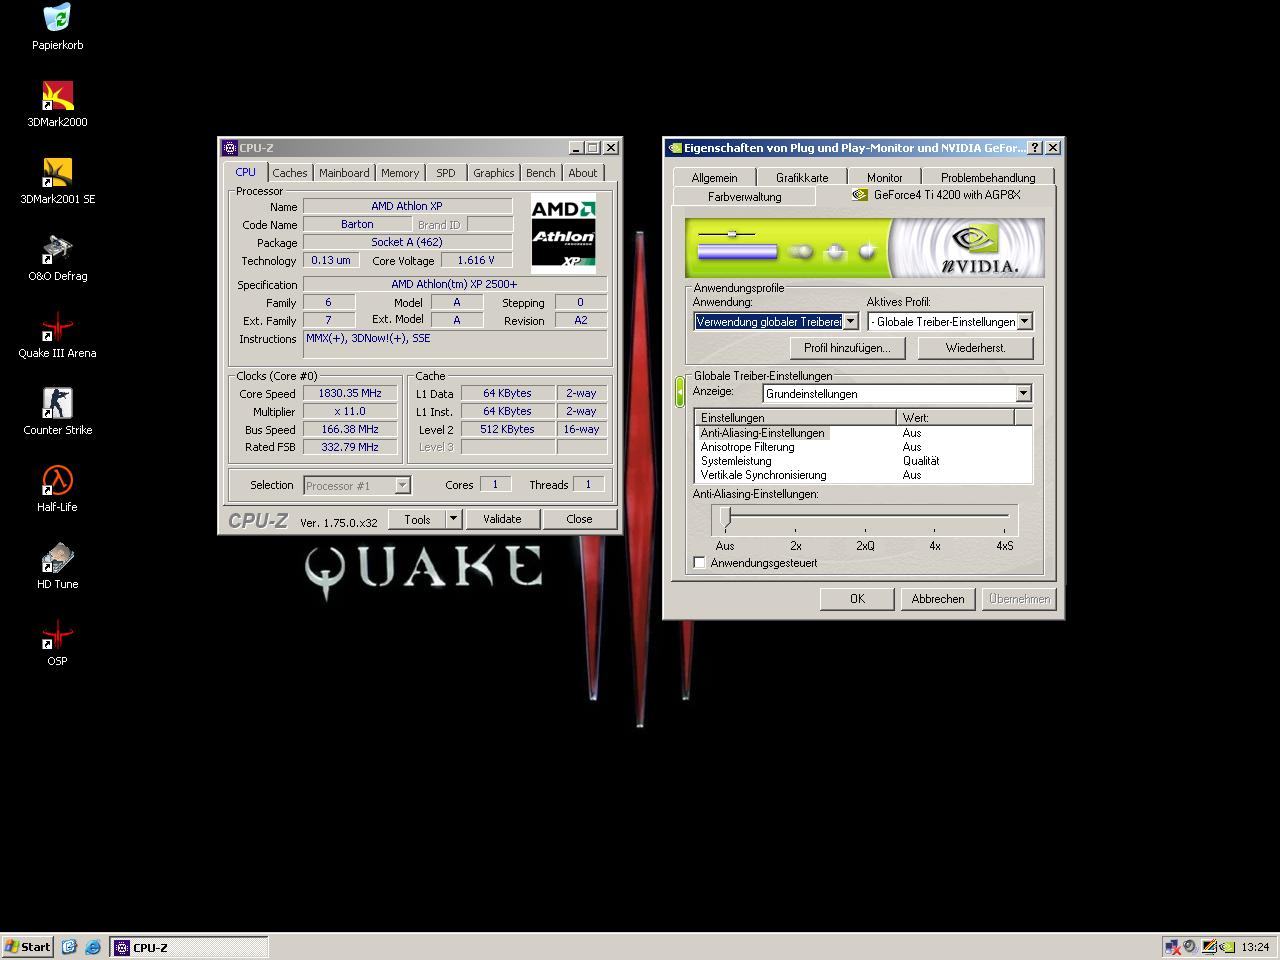The image size is (1280, 960).
Task: Open the Anwendung dropdown
Action: [x=850, y=322]
